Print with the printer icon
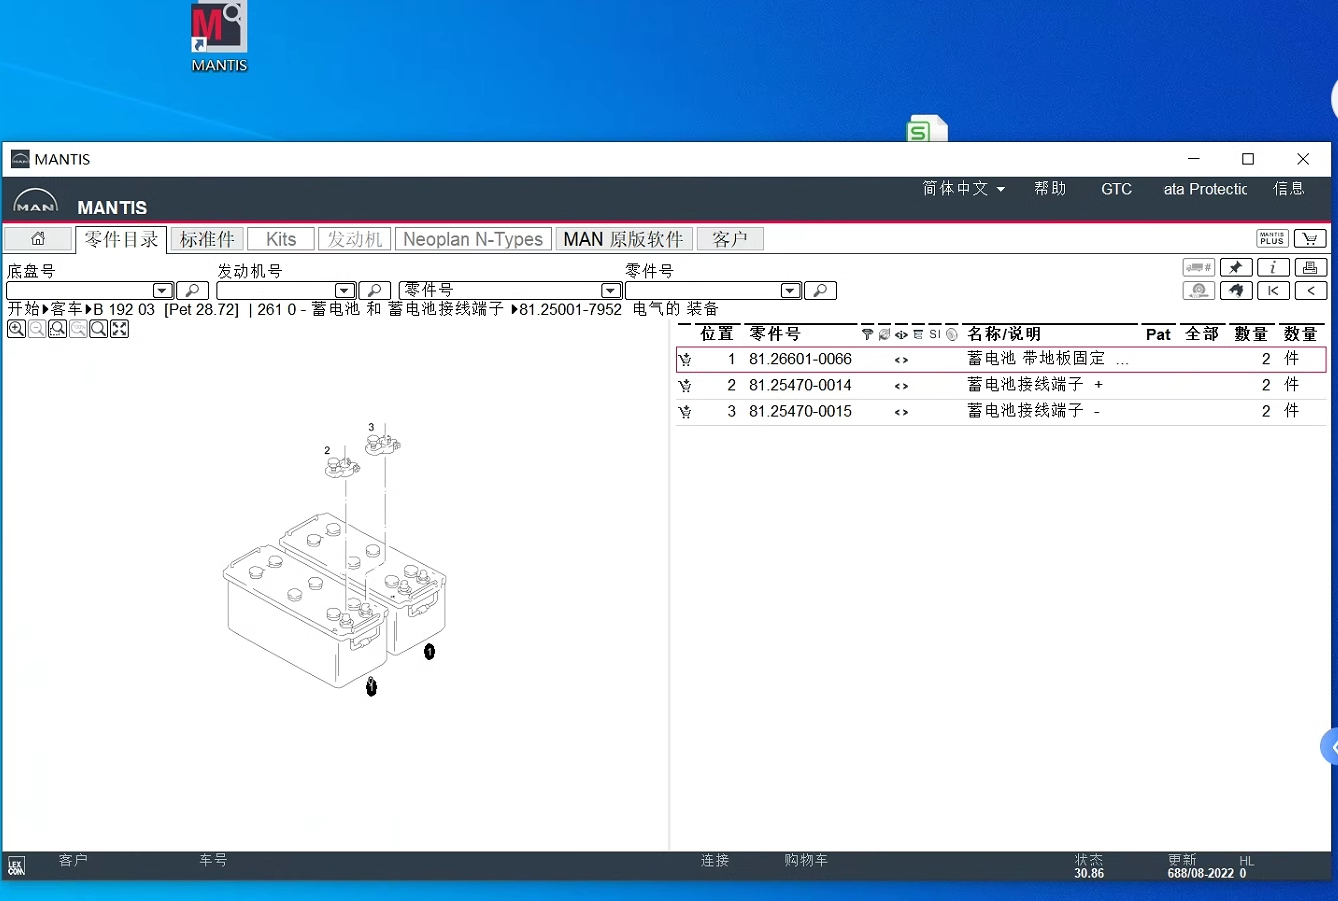 point(1310,267)
